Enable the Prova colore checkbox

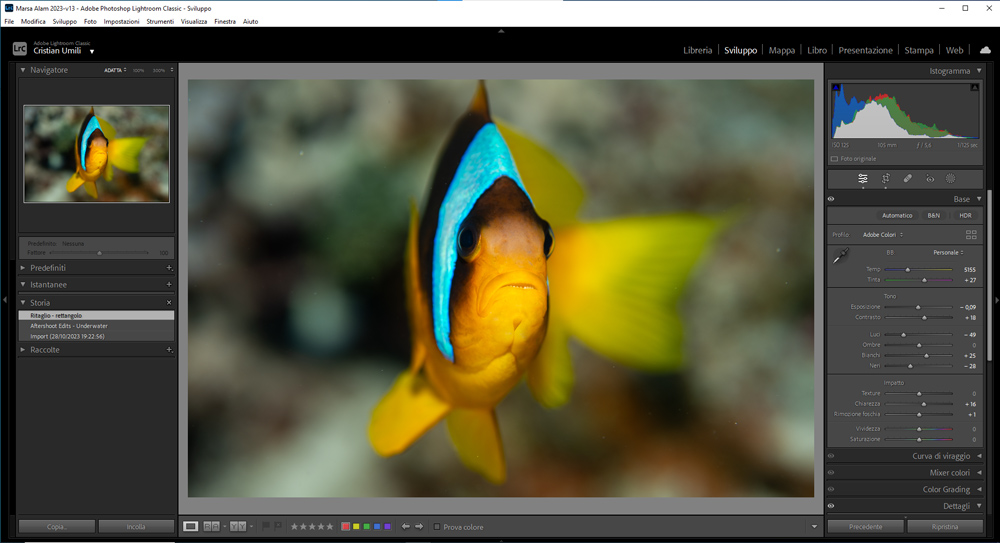(x=436, y=526)
